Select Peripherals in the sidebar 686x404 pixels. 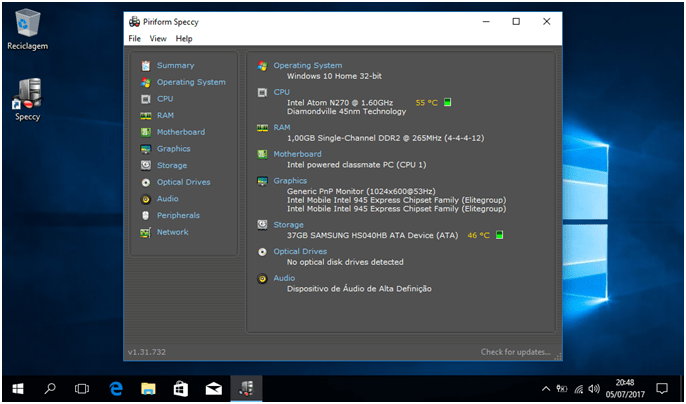(x=178, y=215)
